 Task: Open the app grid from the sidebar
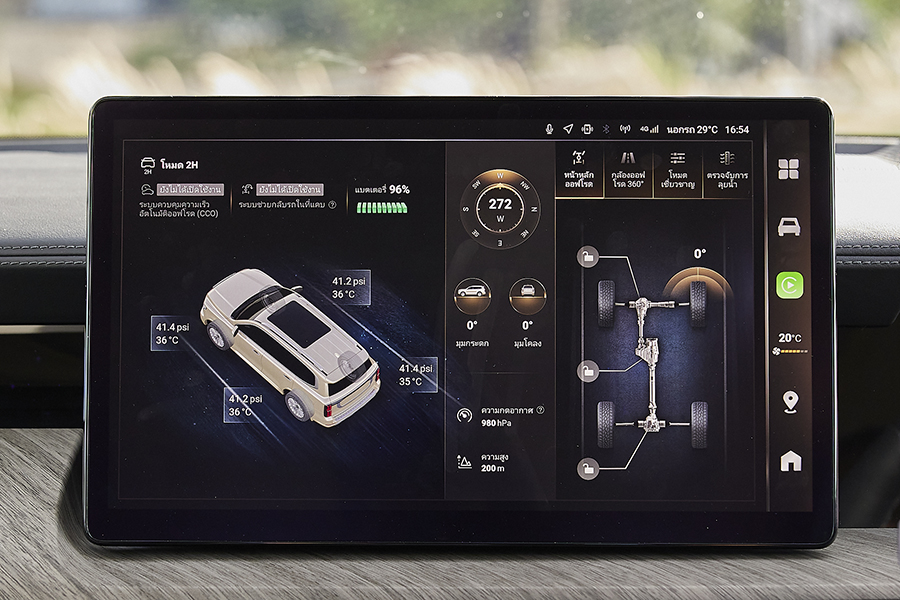[789, 169]
